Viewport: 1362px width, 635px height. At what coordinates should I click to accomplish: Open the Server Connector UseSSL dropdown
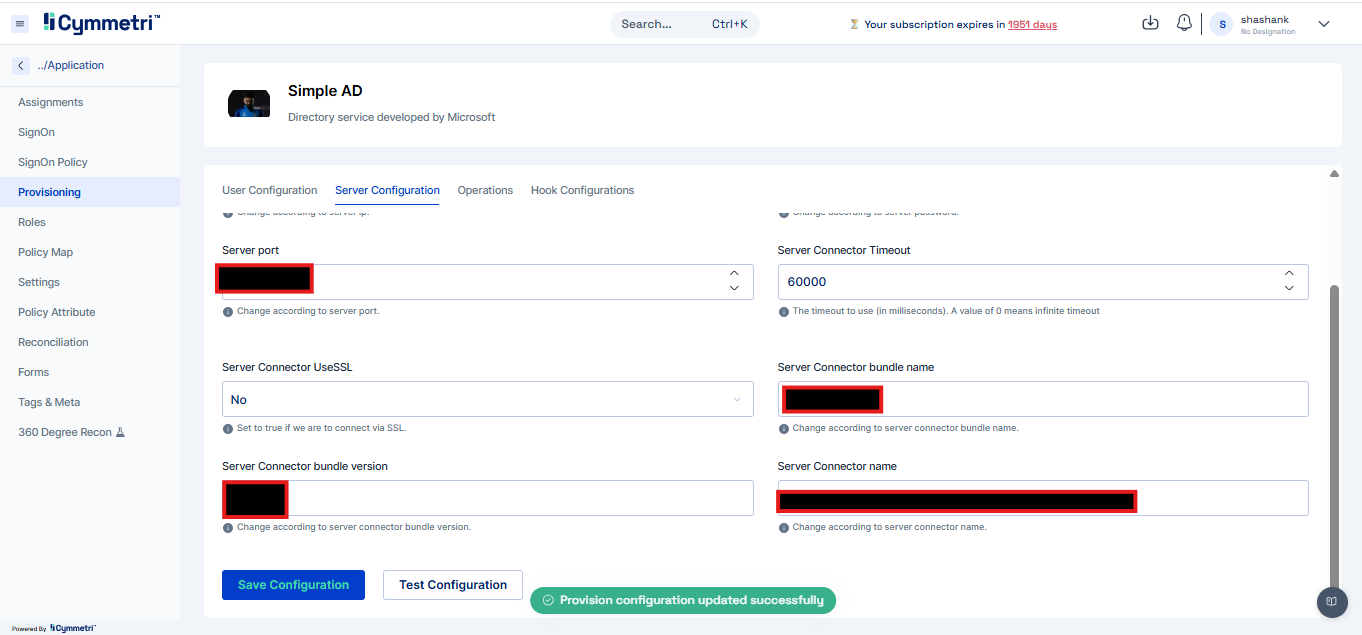[488, 399]
